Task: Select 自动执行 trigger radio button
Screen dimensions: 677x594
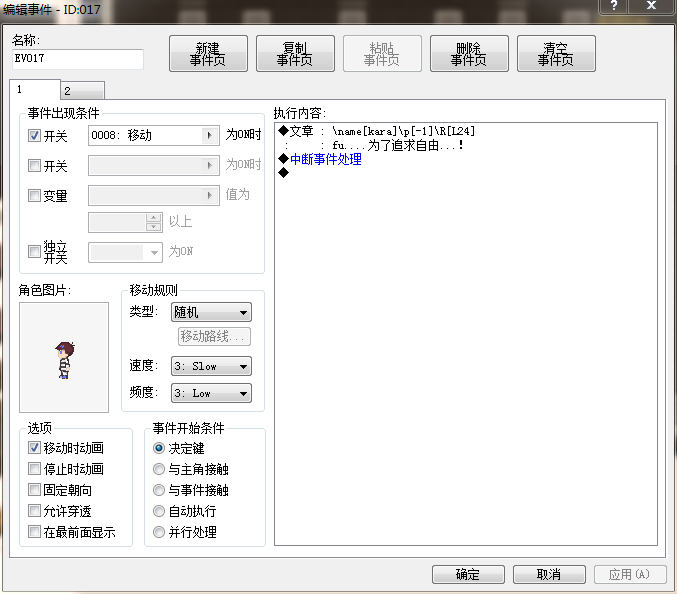Action: pyautogui.click(x=159, y=511)
